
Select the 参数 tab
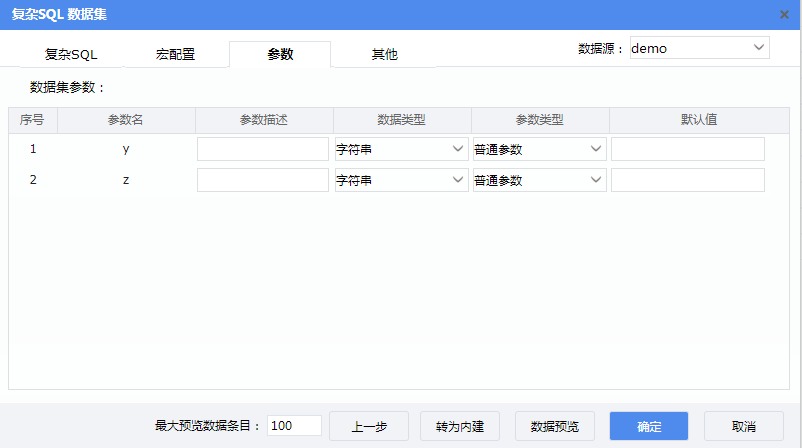point(280,55)
